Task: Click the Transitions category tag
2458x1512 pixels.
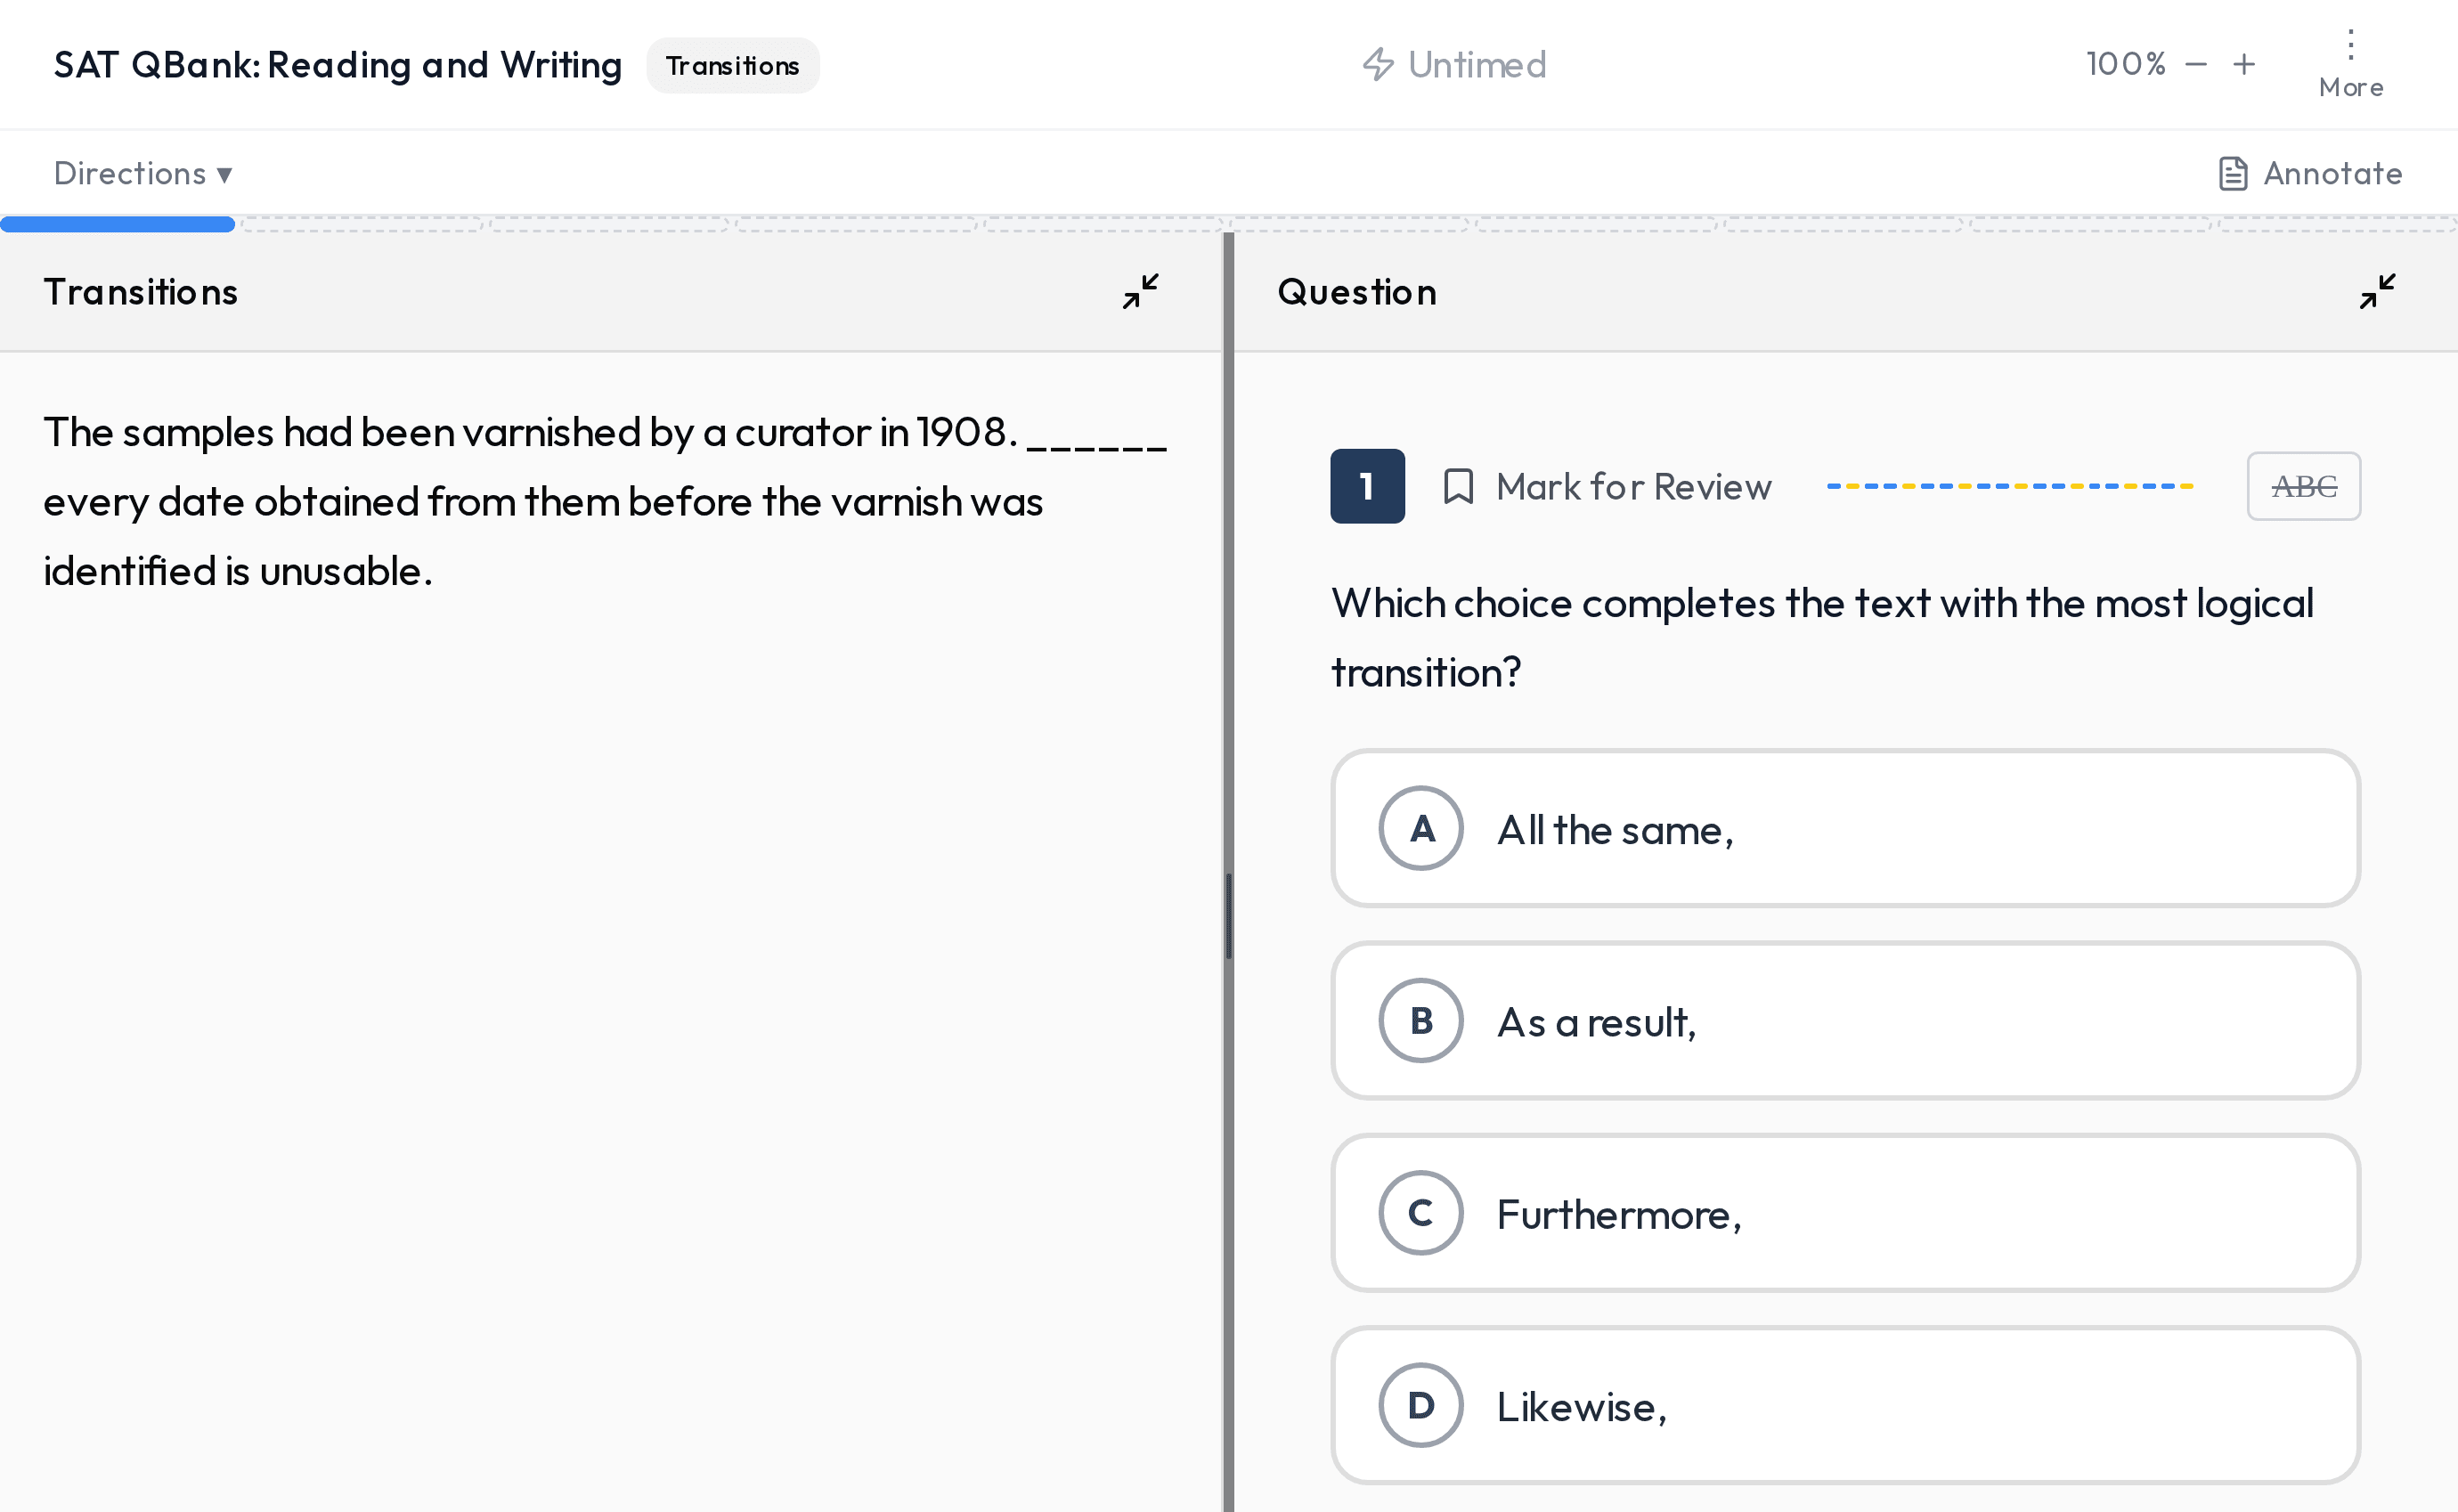Action: [x=732, y=66]
